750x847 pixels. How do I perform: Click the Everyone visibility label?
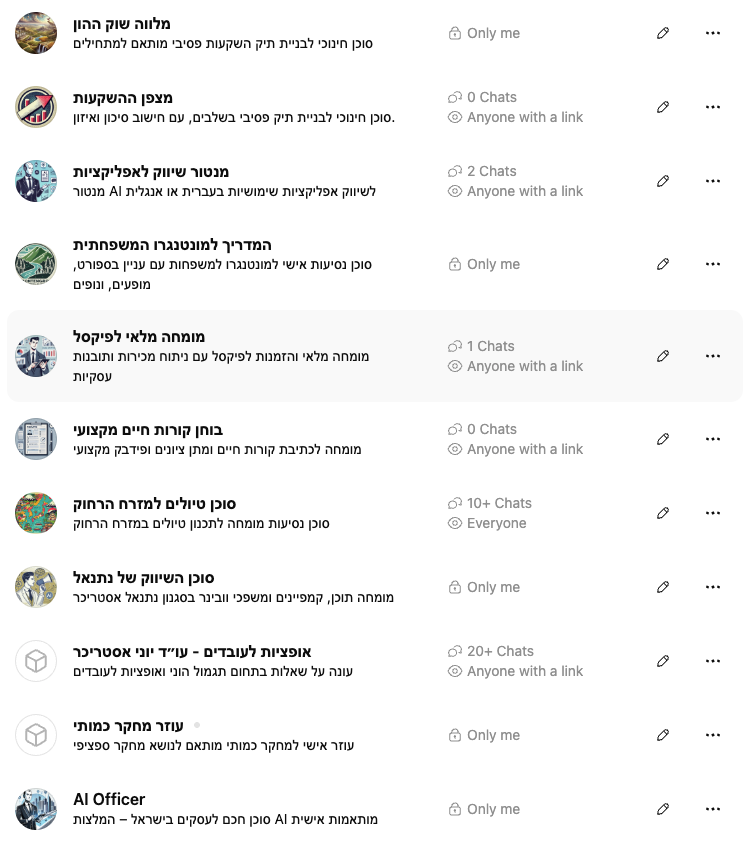coord(496,523)
